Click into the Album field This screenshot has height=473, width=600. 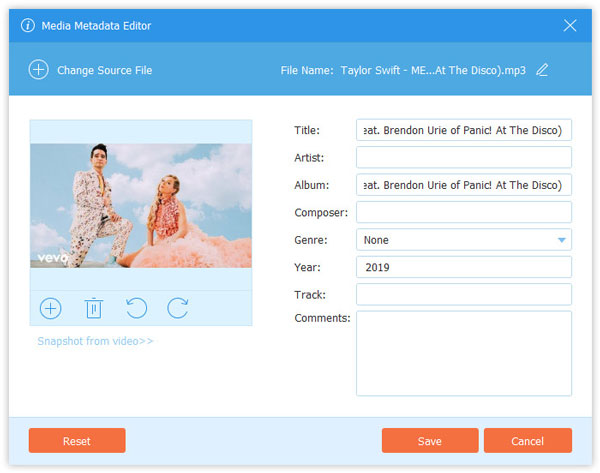[x=464, y=185]
